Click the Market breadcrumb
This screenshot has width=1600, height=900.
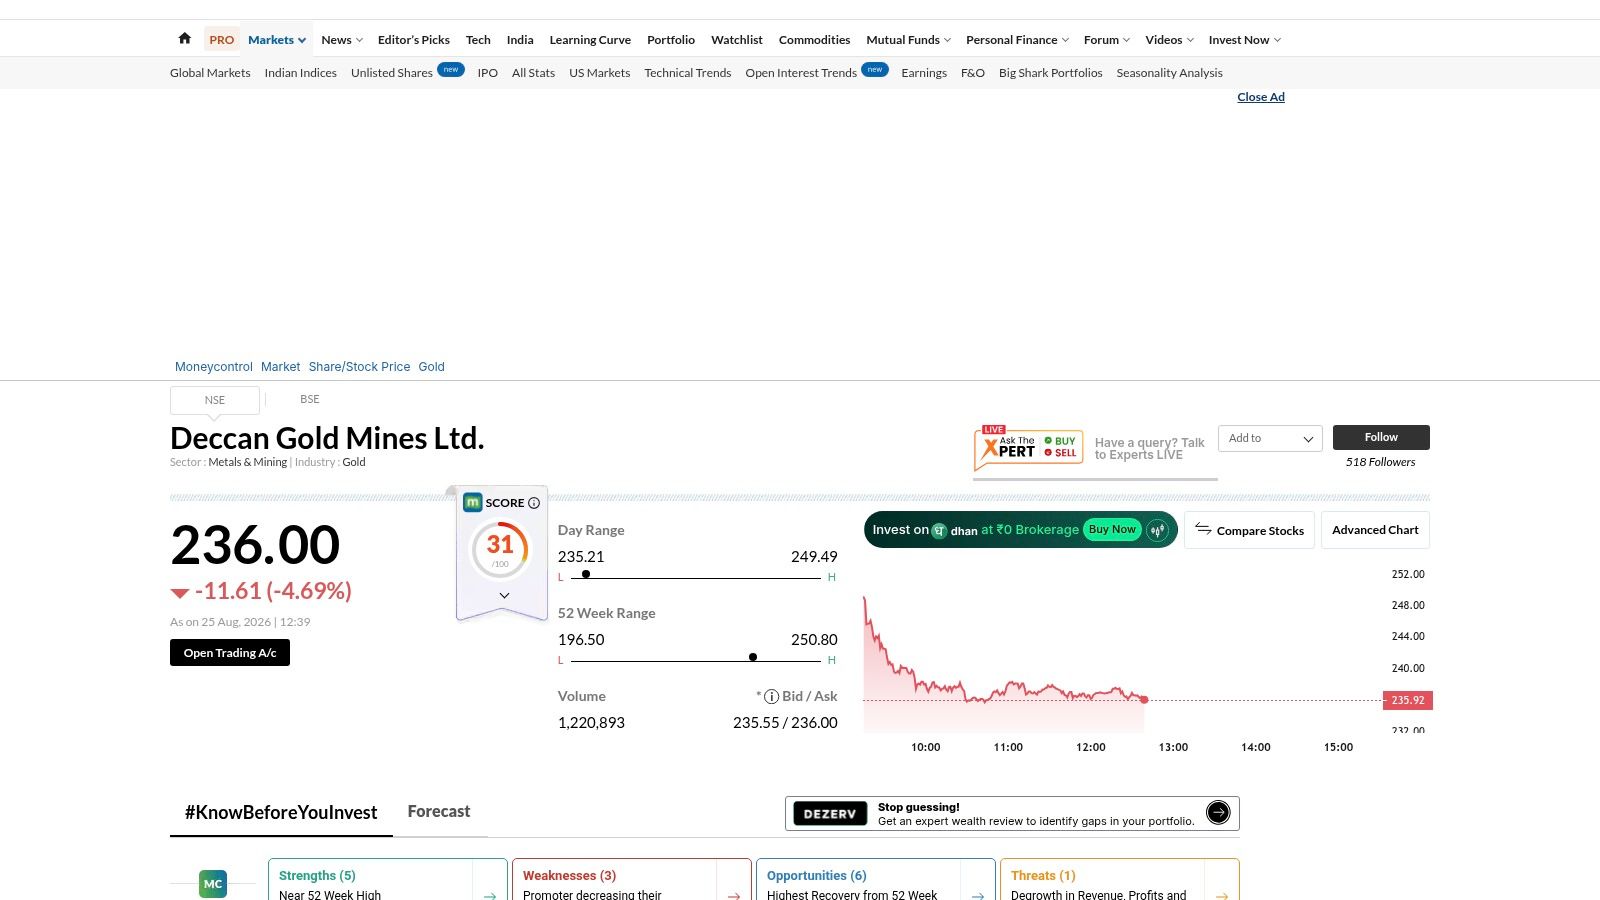tap(280, 367)
